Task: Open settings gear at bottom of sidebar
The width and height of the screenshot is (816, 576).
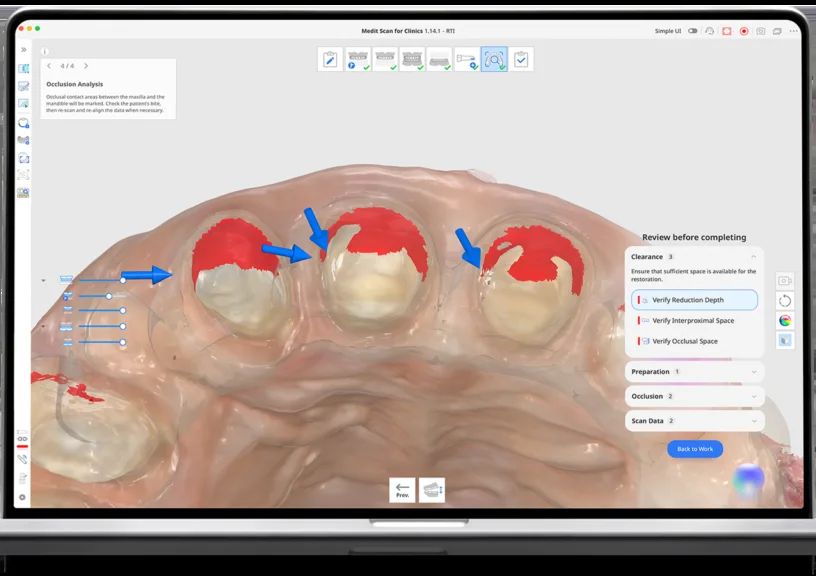Action: point(22,497)
